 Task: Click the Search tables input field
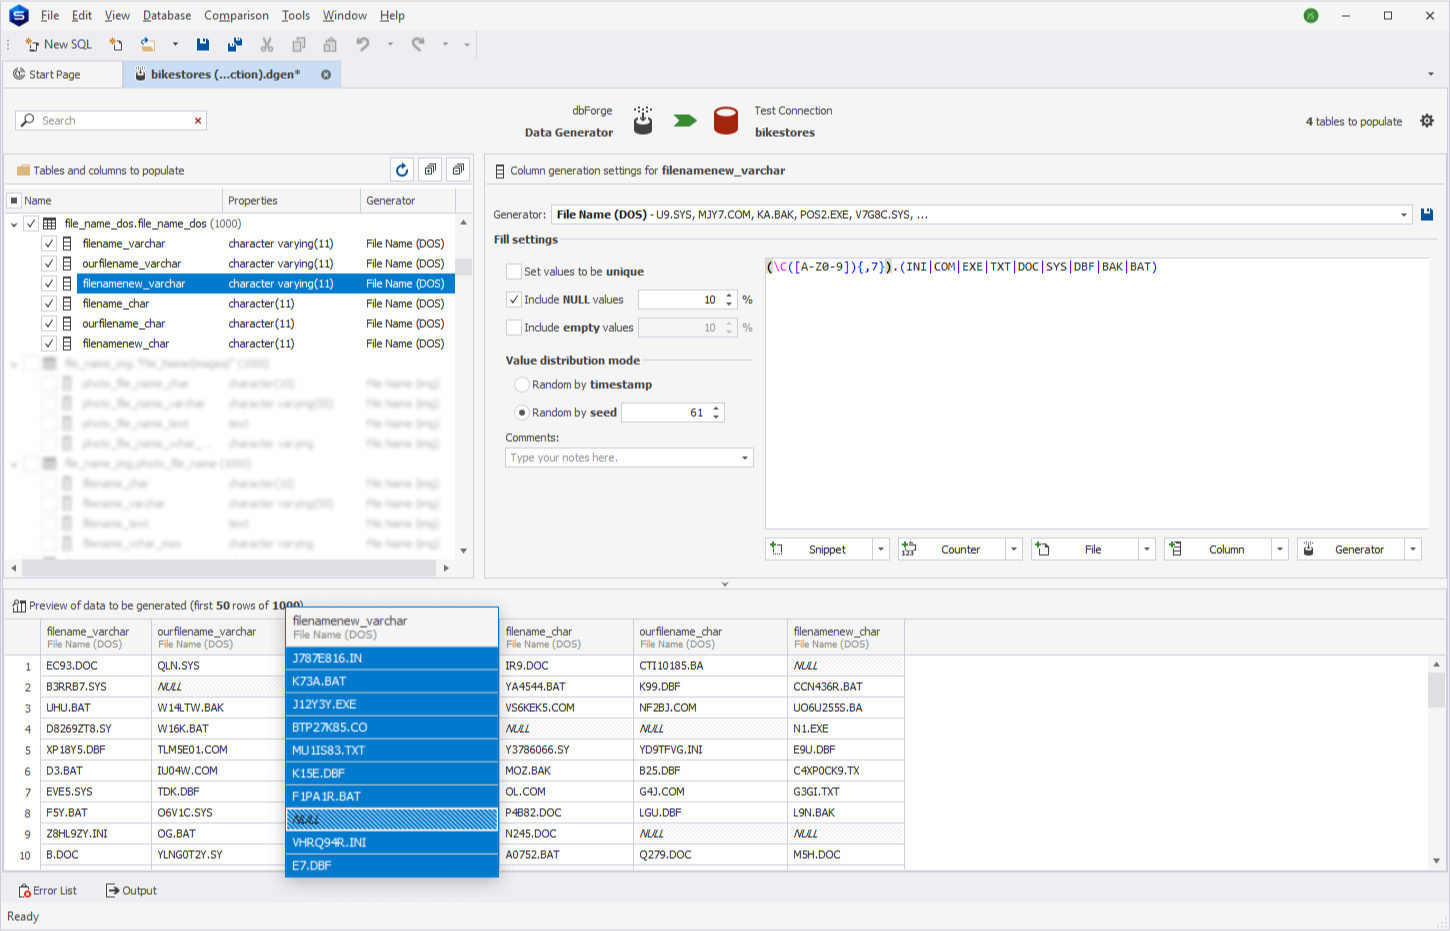pyautogui.click(x=110, y=120)
